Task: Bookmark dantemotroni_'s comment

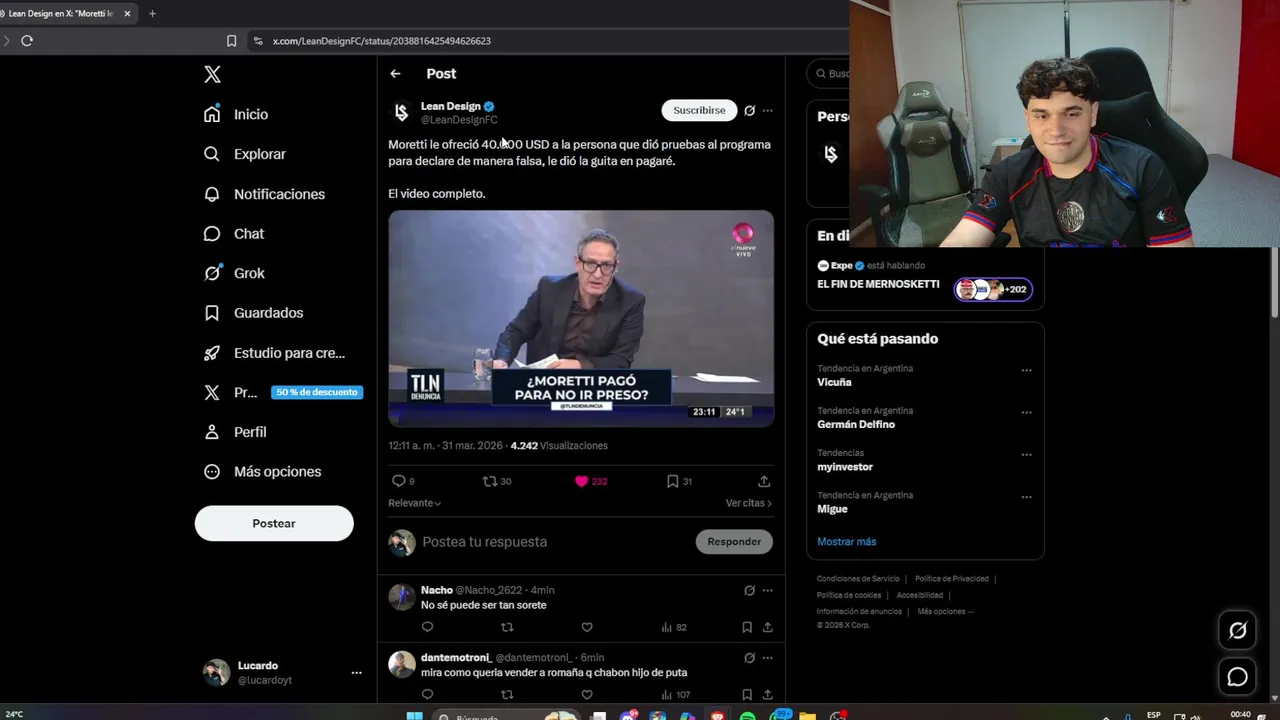Action: pyautogui.click(x=747, y=694)
